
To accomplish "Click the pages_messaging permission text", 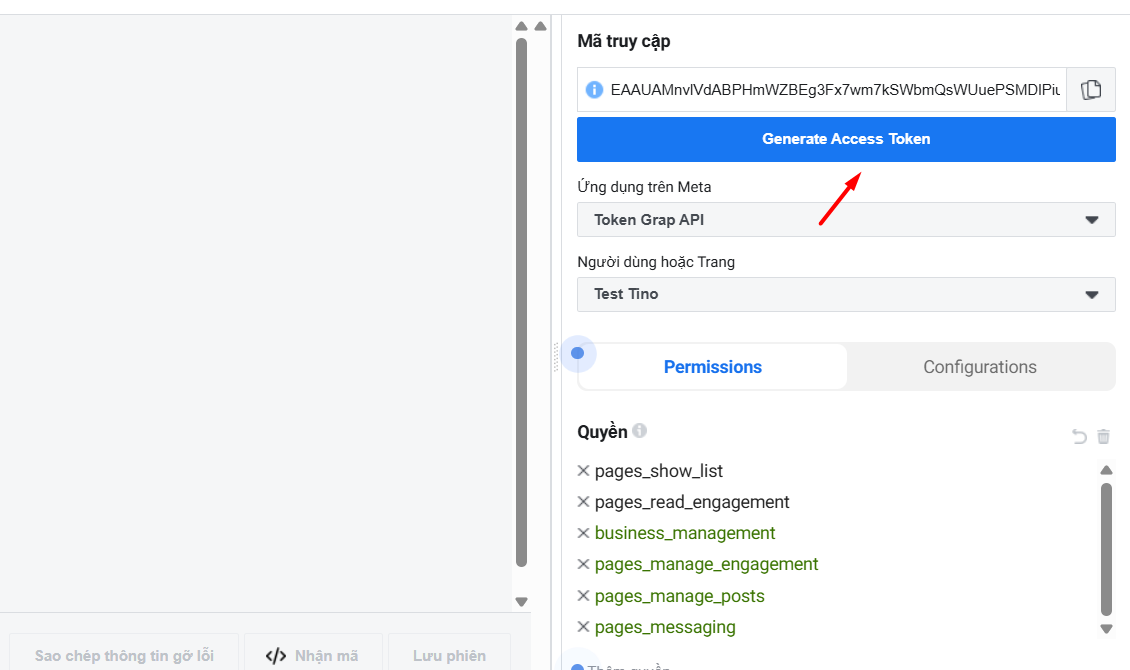I will 665,627.
